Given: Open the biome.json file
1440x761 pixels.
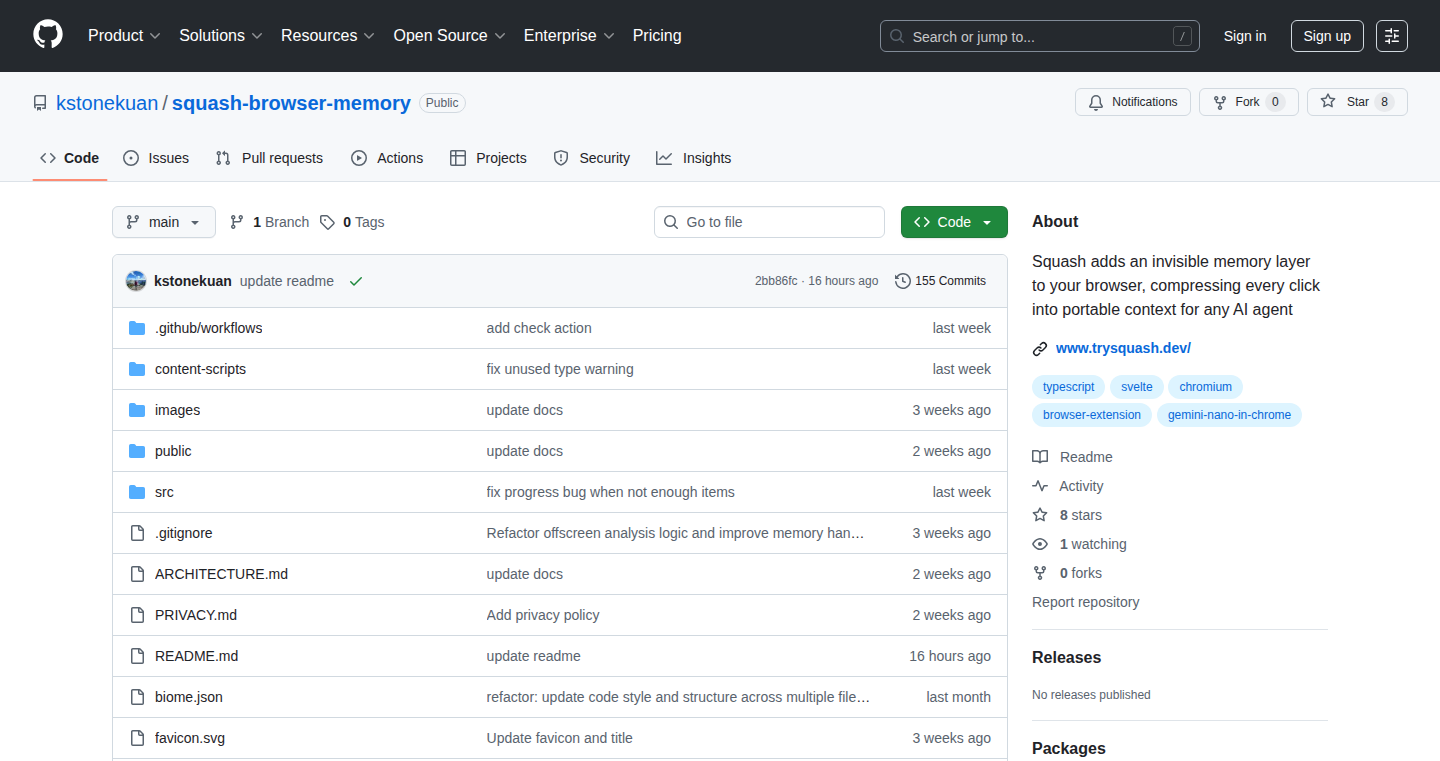Looking at the screenshot, I should (189, 697).
